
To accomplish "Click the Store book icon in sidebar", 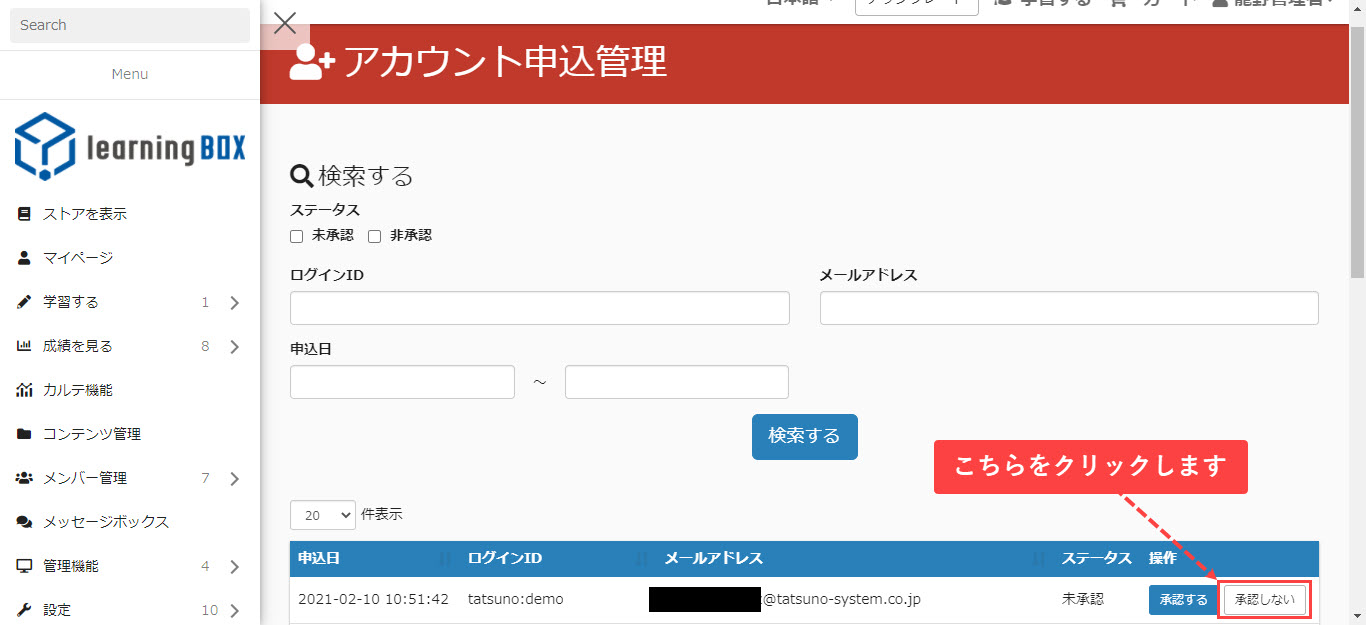I will pyautogui.click(x=24, y=214).
